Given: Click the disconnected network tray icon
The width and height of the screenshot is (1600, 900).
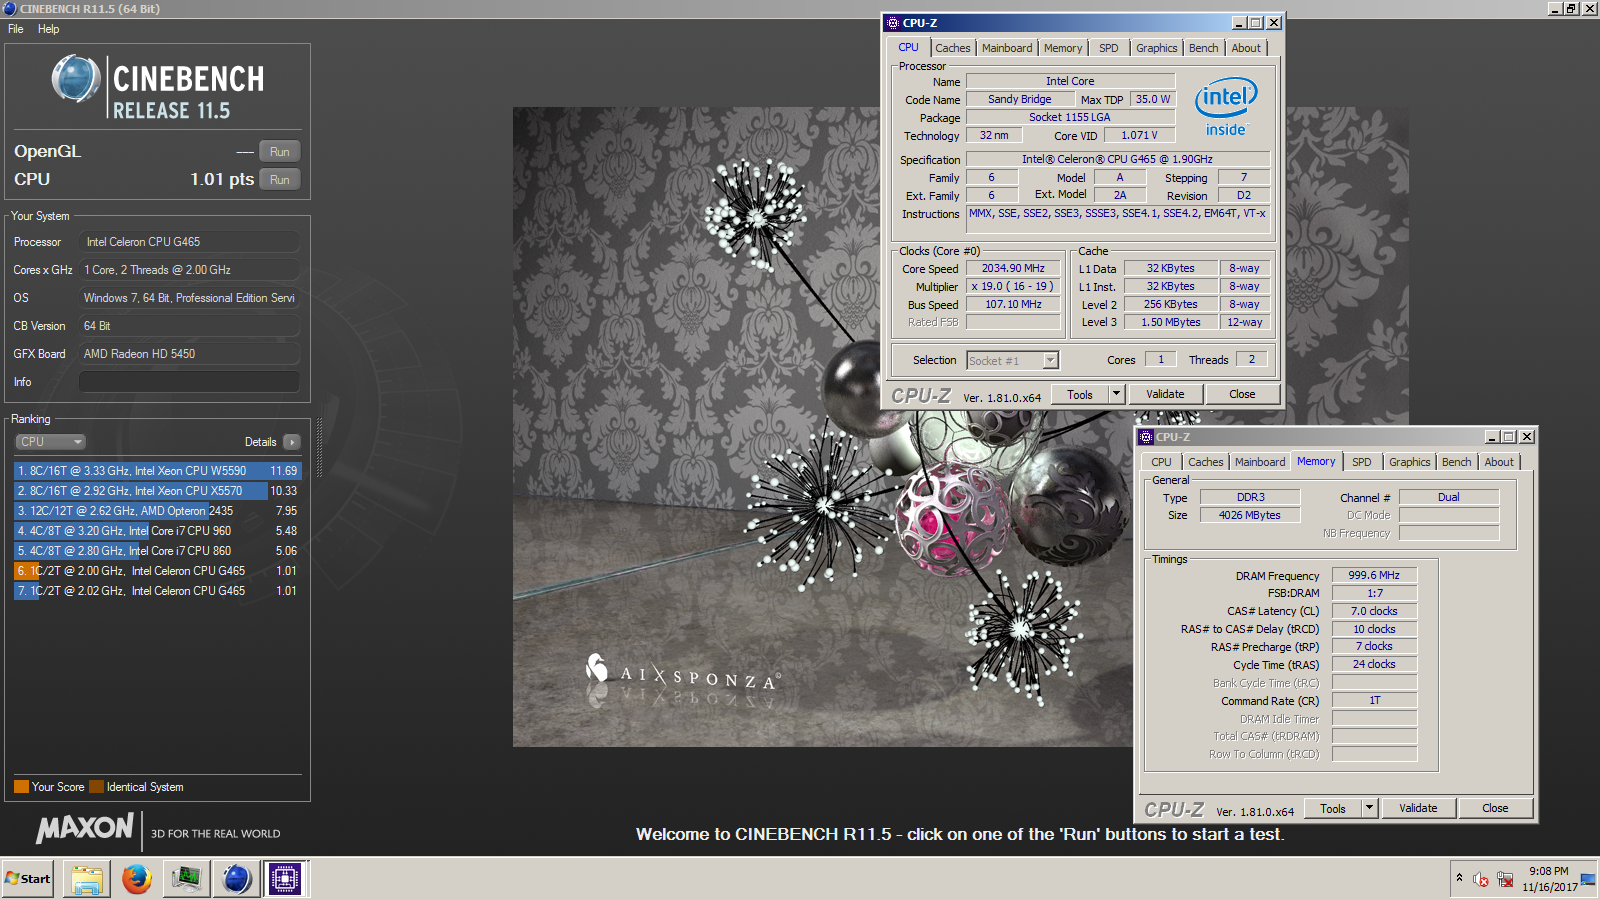Looking at the screenshot, I should 1505,879.
